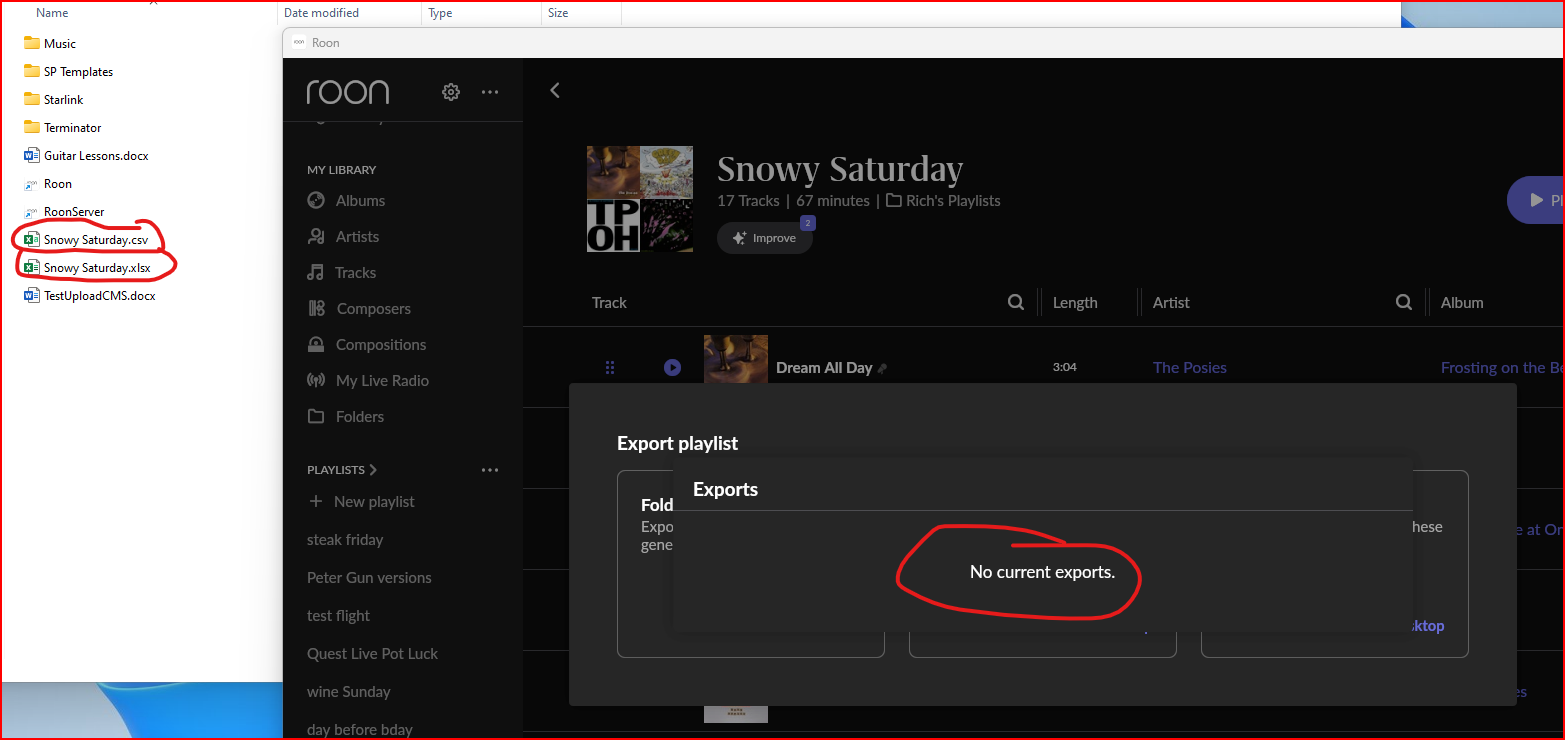
Task: Sort by Track column header
Action: click(609, 302)
